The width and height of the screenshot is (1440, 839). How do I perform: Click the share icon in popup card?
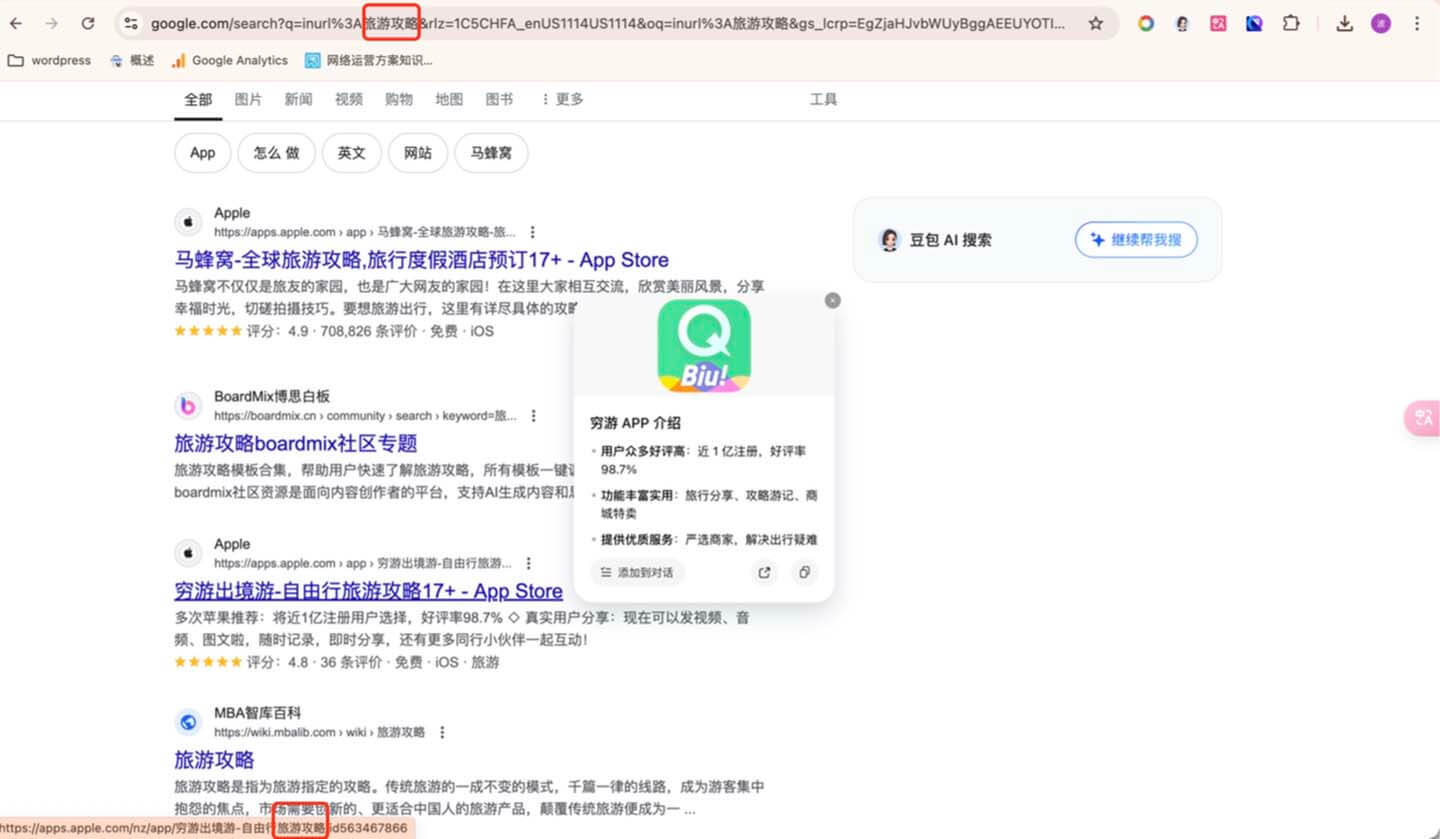(x=765, y=573)
